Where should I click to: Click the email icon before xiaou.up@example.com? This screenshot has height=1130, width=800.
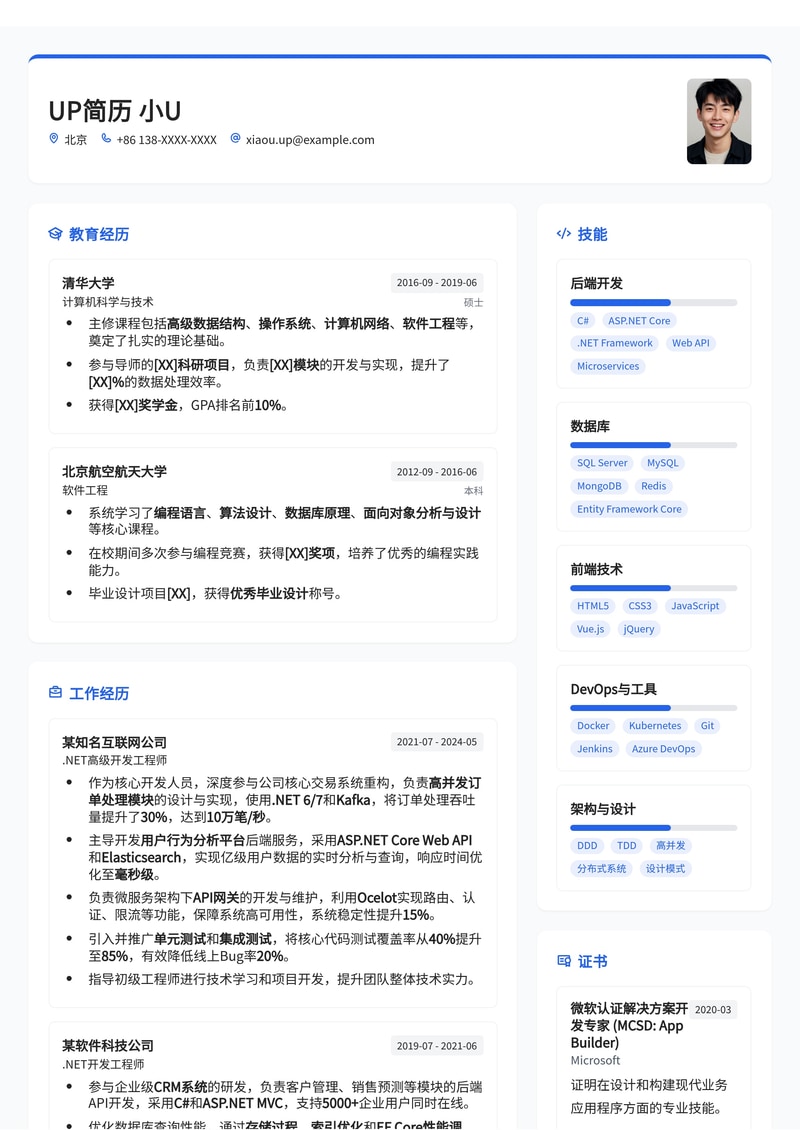coord(234,139)
